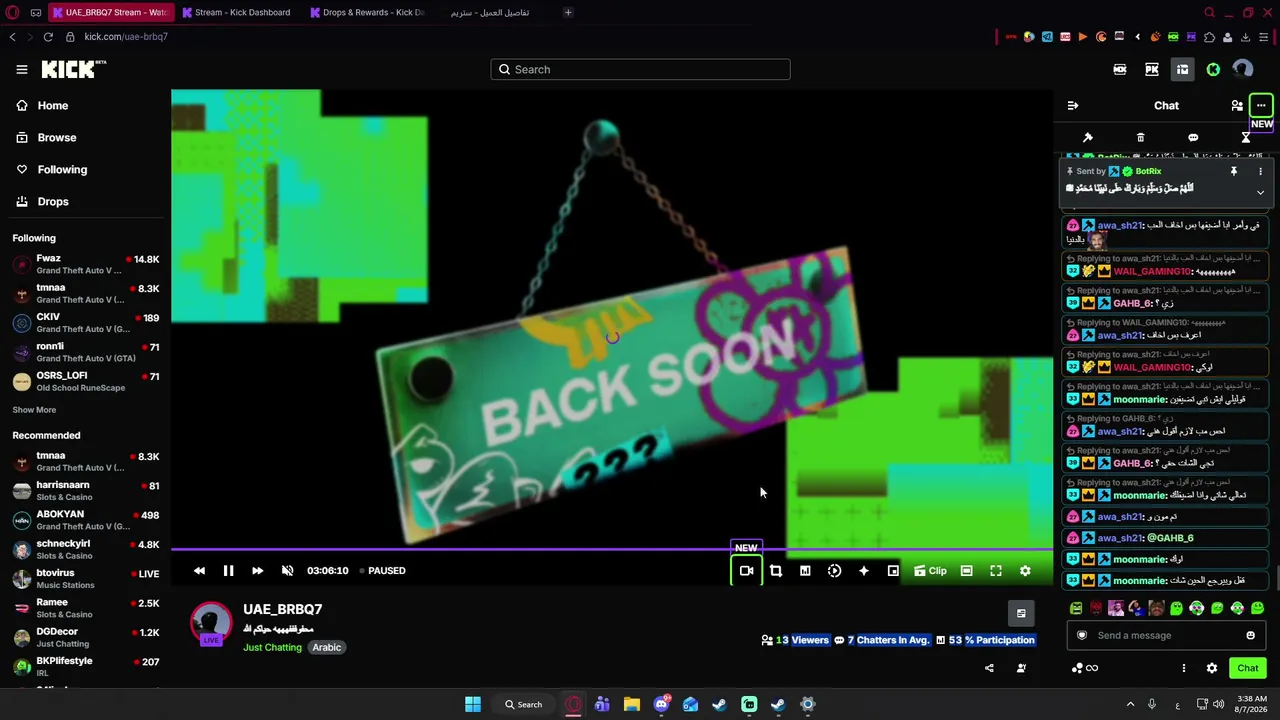Viewport: 1280px width, 720px height.
Task: Open harrisnaarn recommended channel
Action: coord(85,491)
